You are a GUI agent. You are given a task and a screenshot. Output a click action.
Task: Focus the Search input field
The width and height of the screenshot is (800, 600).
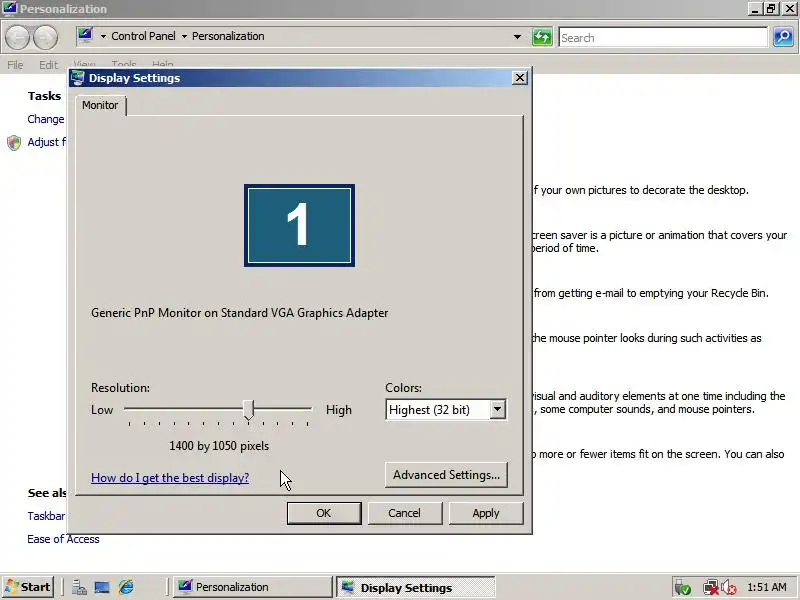(x=663, y=37)
